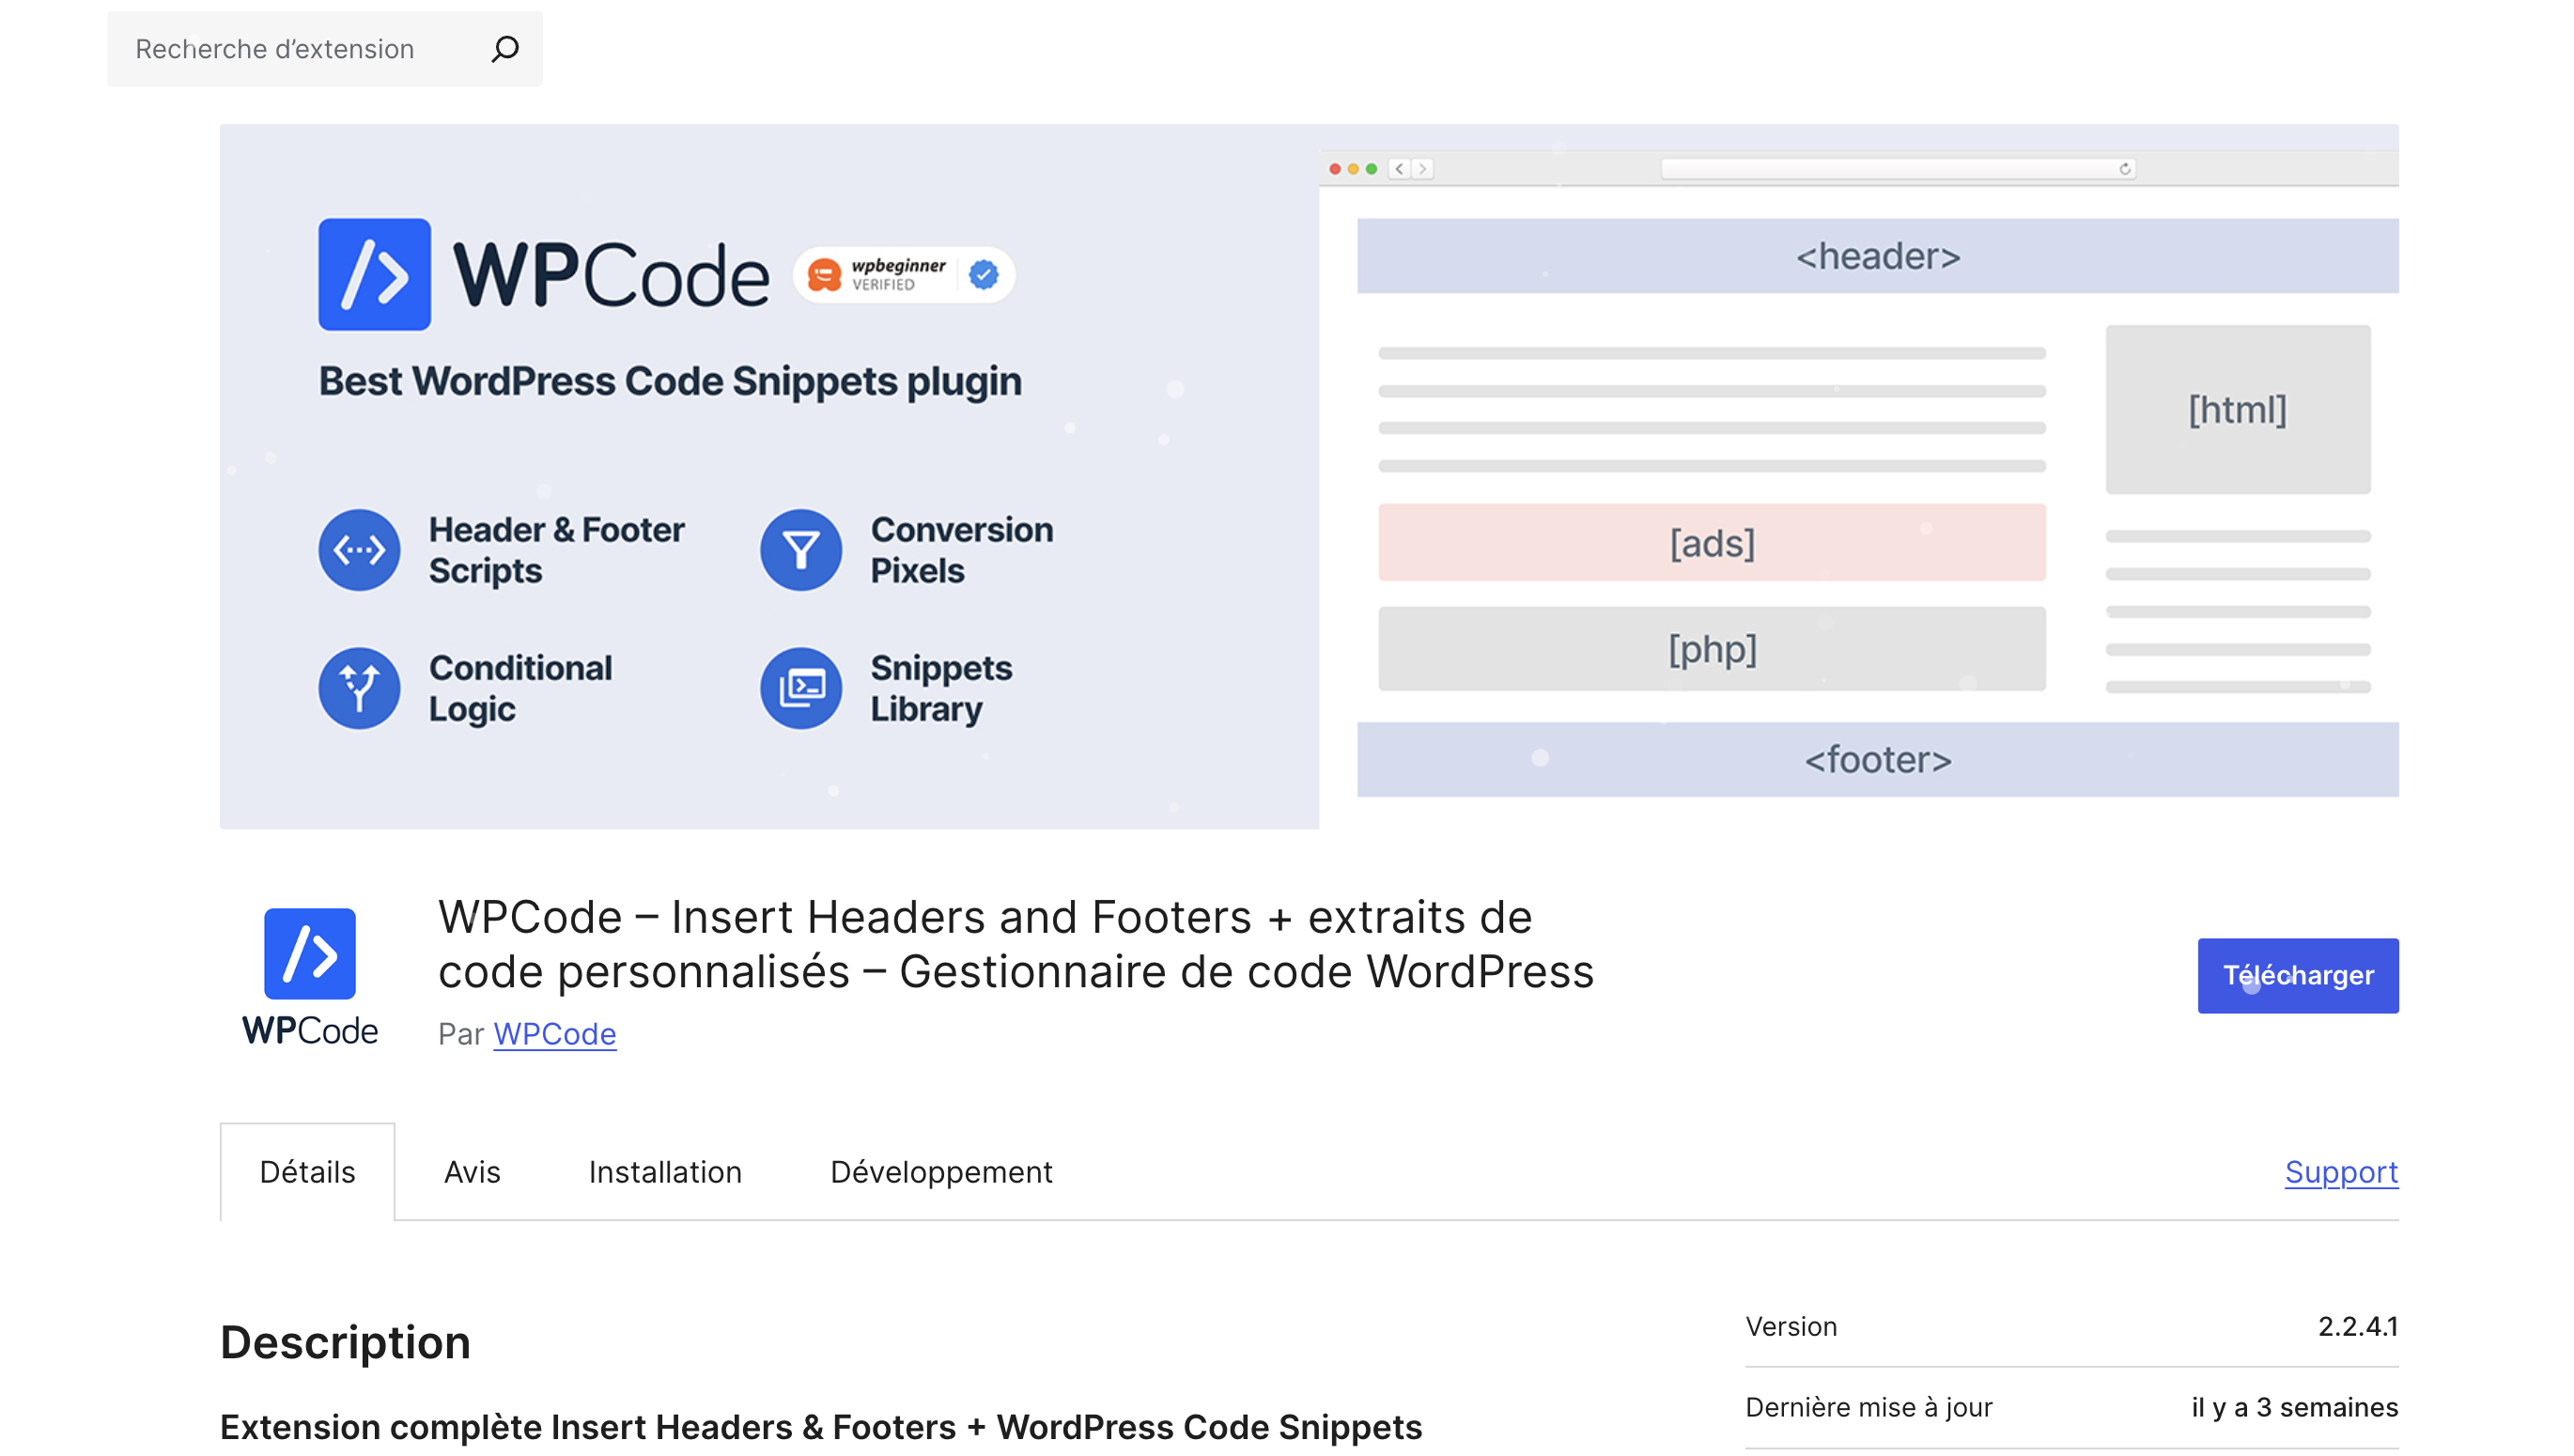Click the Version label
This screenshot has width=2574, height=1456.
coord(1791,1326)
